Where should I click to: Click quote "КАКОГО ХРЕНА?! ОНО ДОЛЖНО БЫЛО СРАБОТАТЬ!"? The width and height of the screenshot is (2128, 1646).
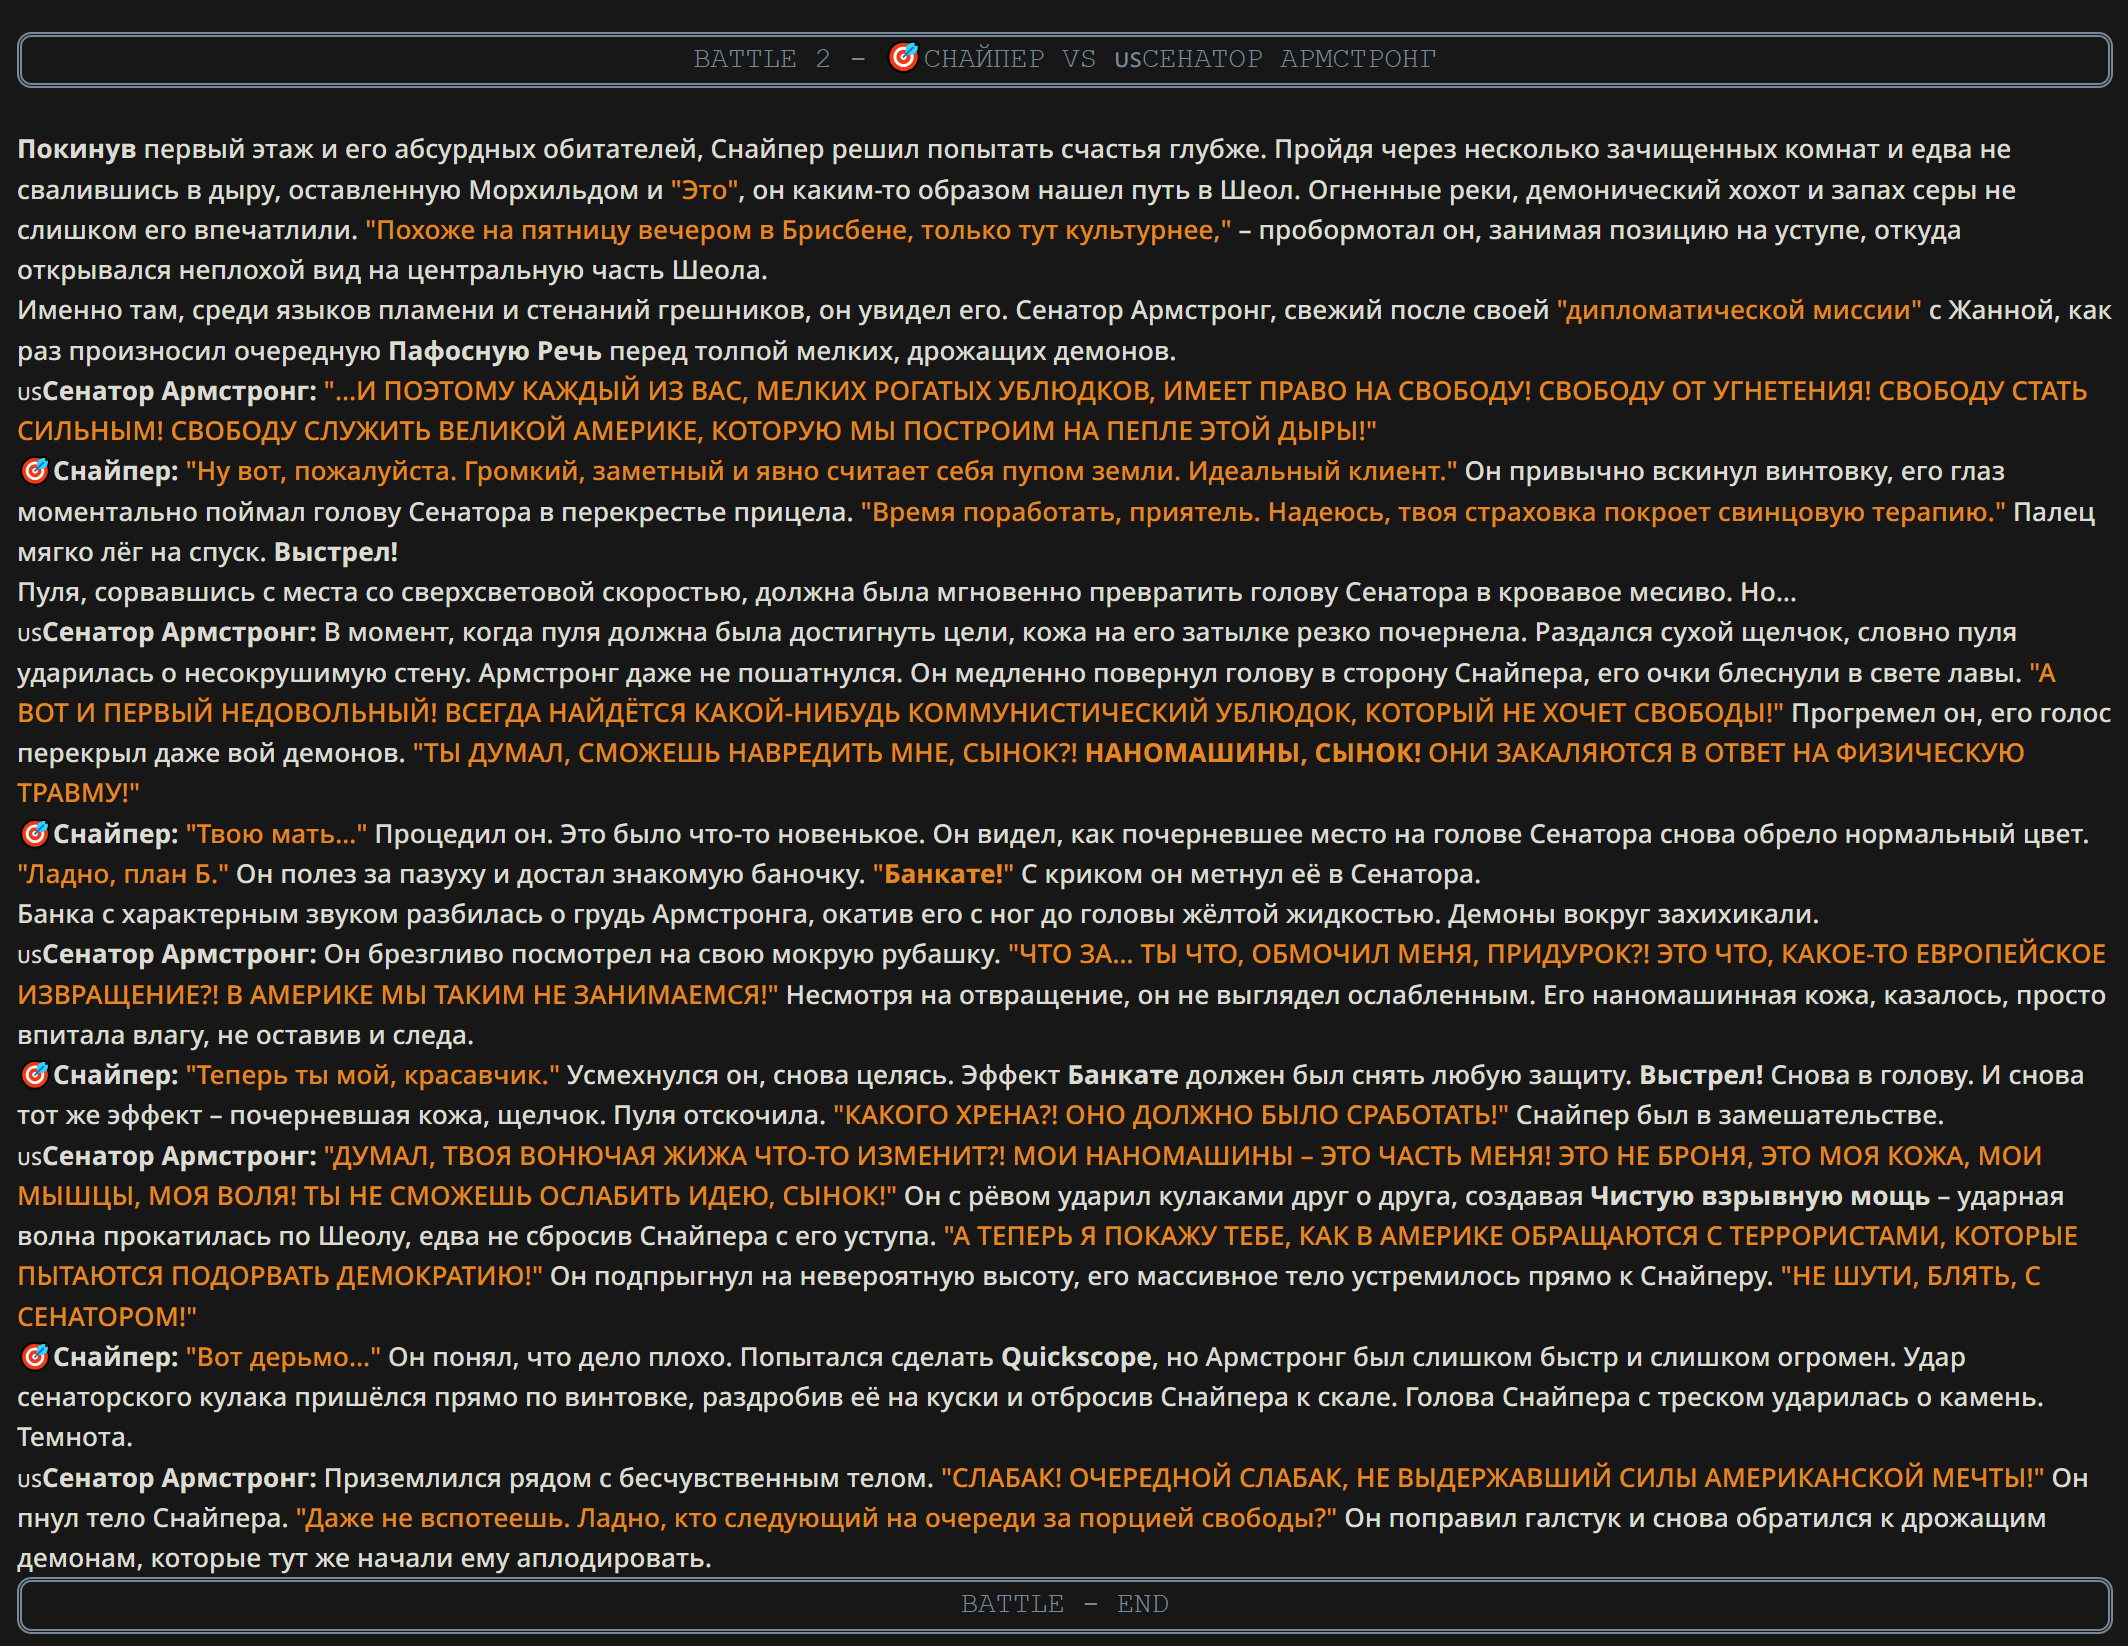point(1171,1115)
